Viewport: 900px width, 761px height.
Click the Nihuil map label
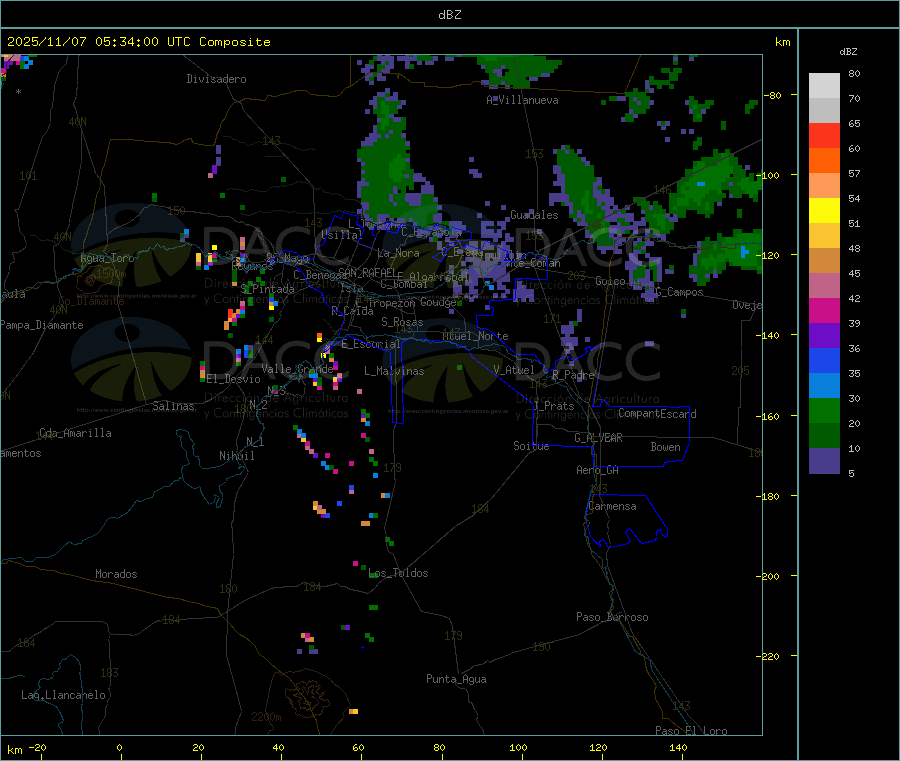click(236, 456)
